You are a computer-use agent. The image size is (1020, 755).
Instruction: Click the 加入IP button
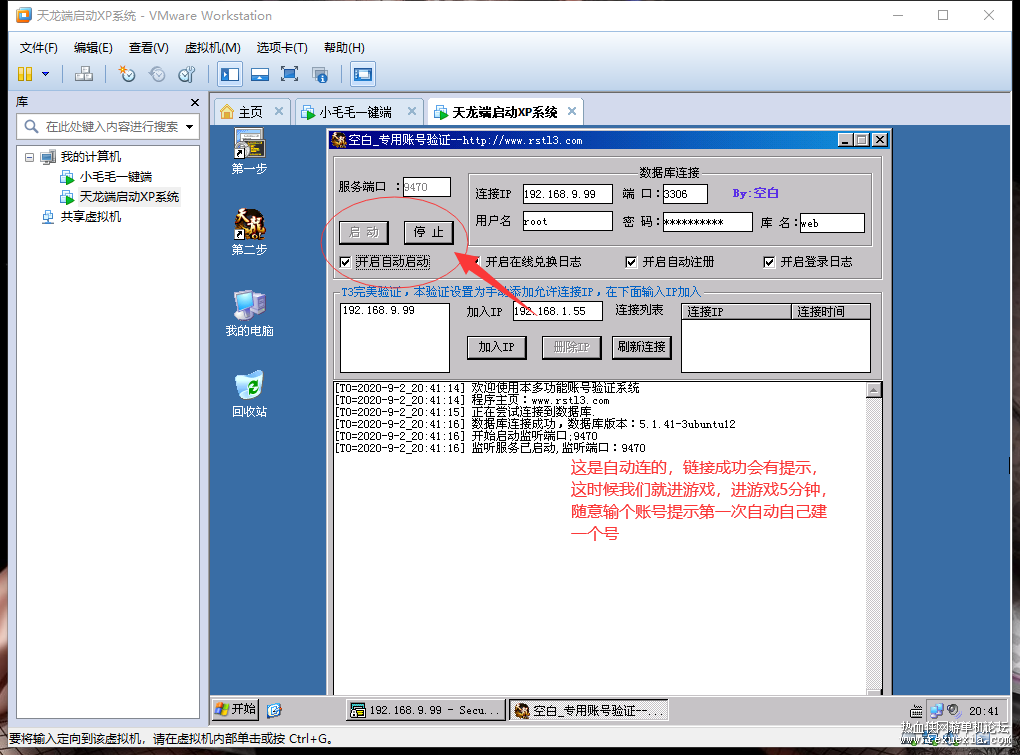tap(496, 347)
